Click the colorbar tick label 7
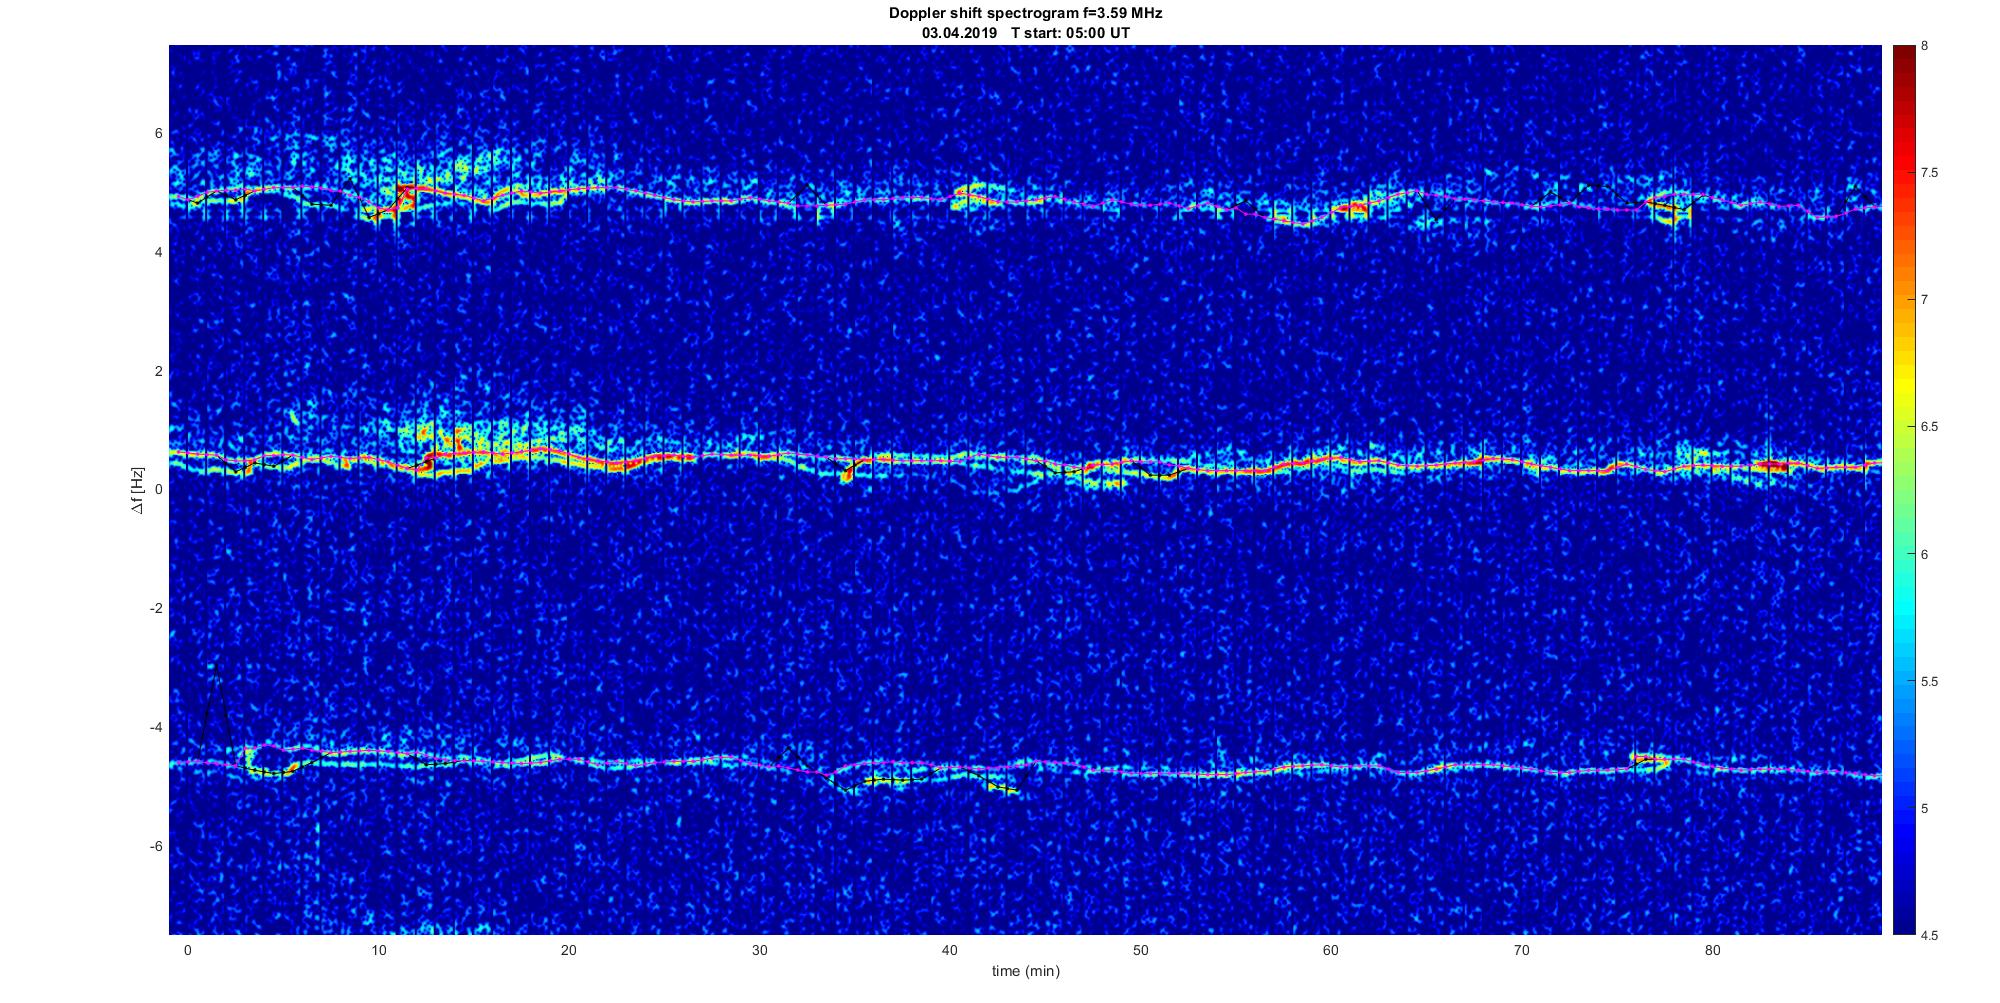The image size is (2000, 1003). coord(1925,300)
